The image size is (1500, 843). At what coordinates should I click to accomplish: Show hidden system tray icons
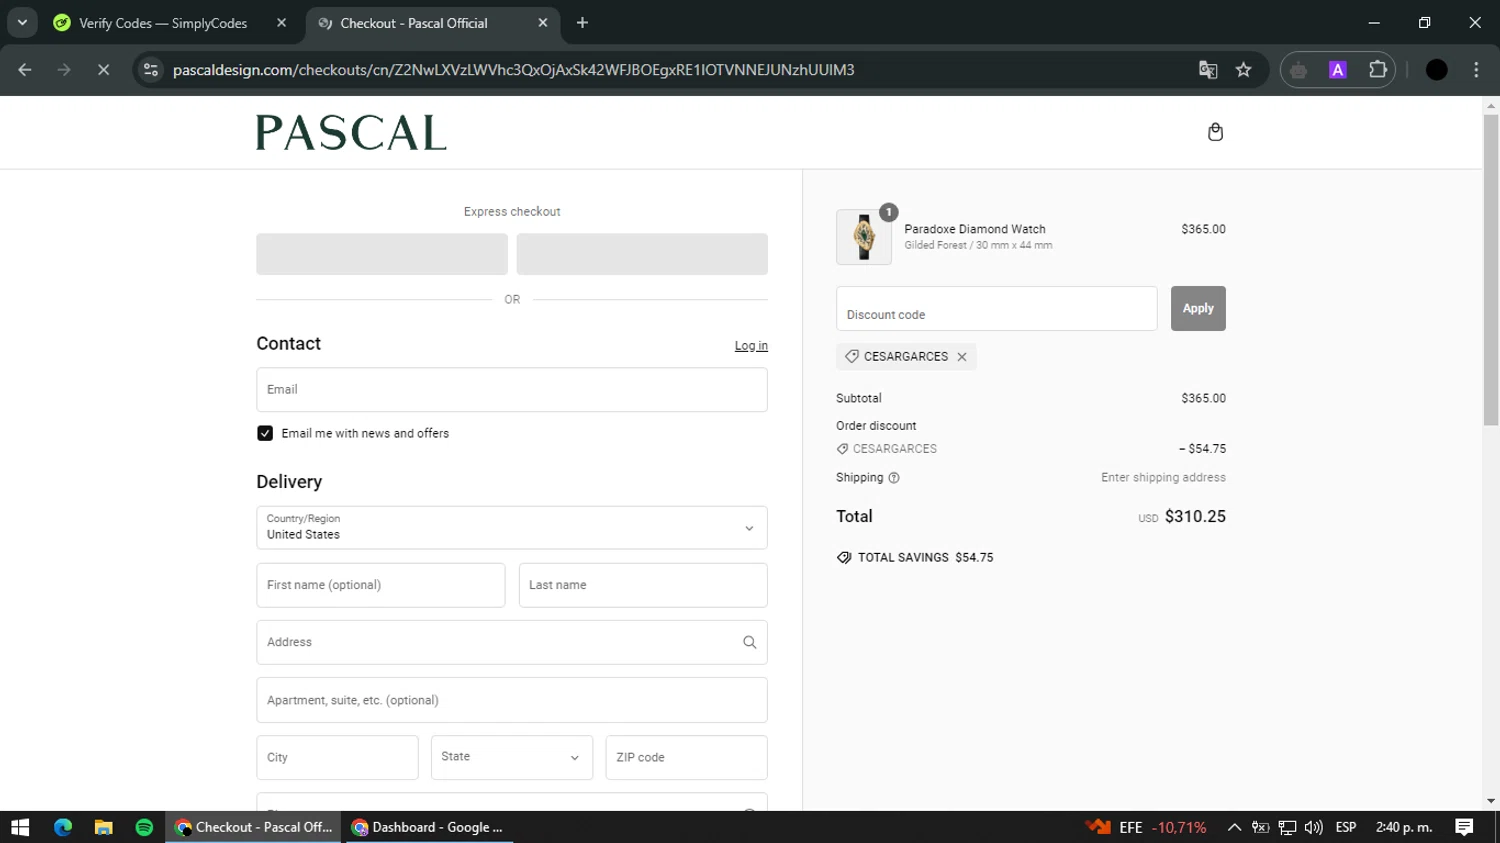click(x=1234, y=827)
